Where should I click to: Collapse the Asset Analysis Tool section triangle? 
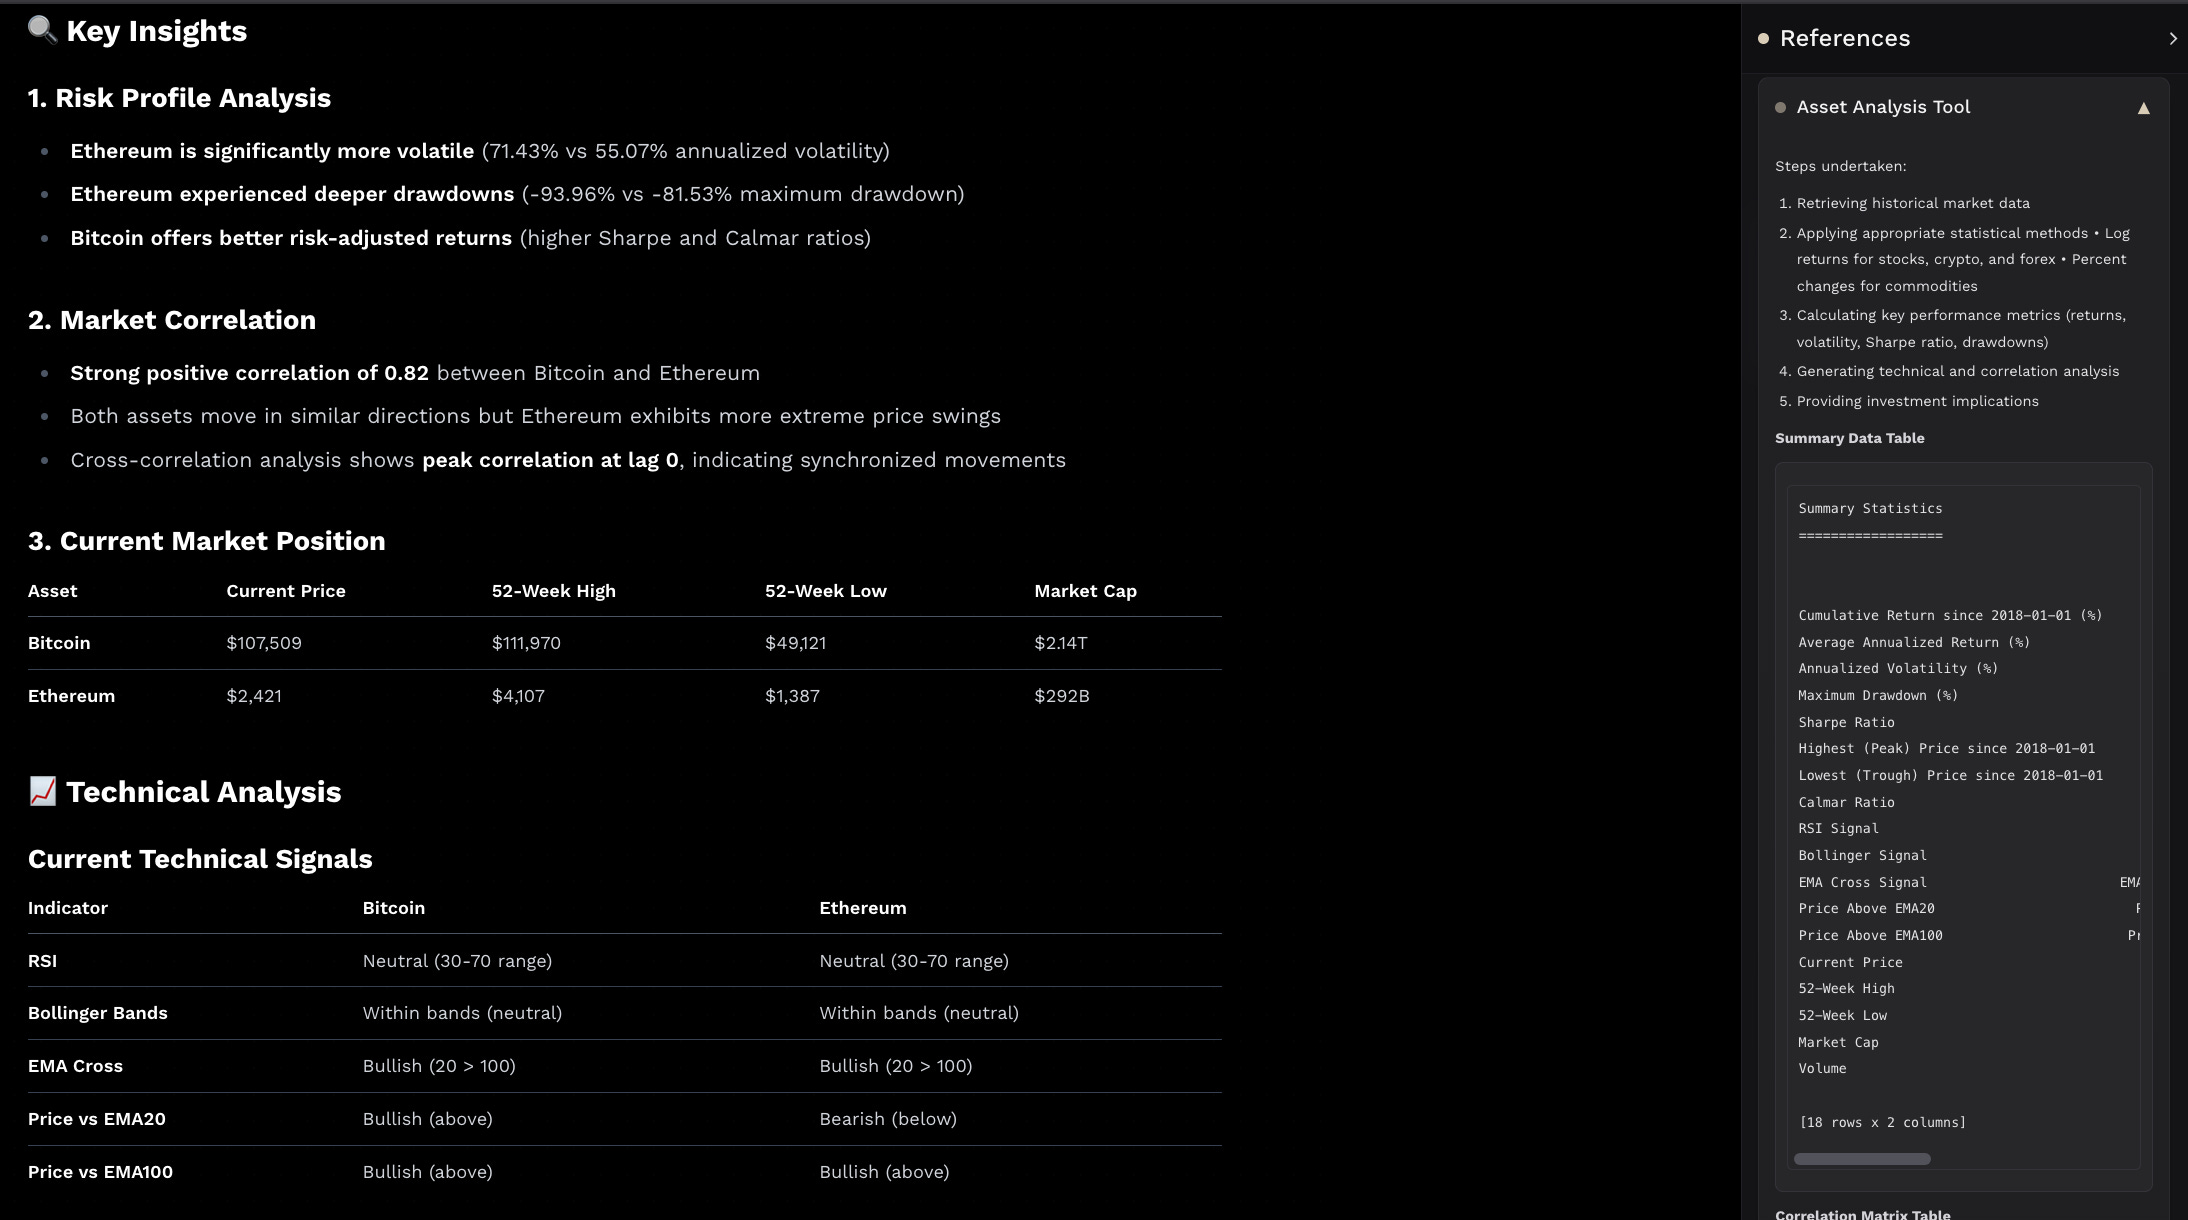coord(2143,108)
